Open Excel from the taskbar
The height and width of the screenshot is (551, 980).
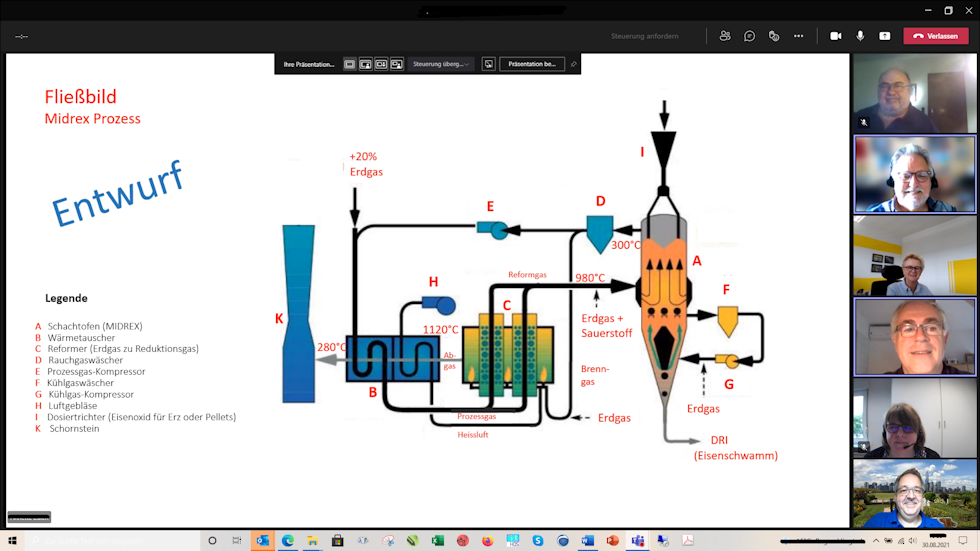(438, 540)
